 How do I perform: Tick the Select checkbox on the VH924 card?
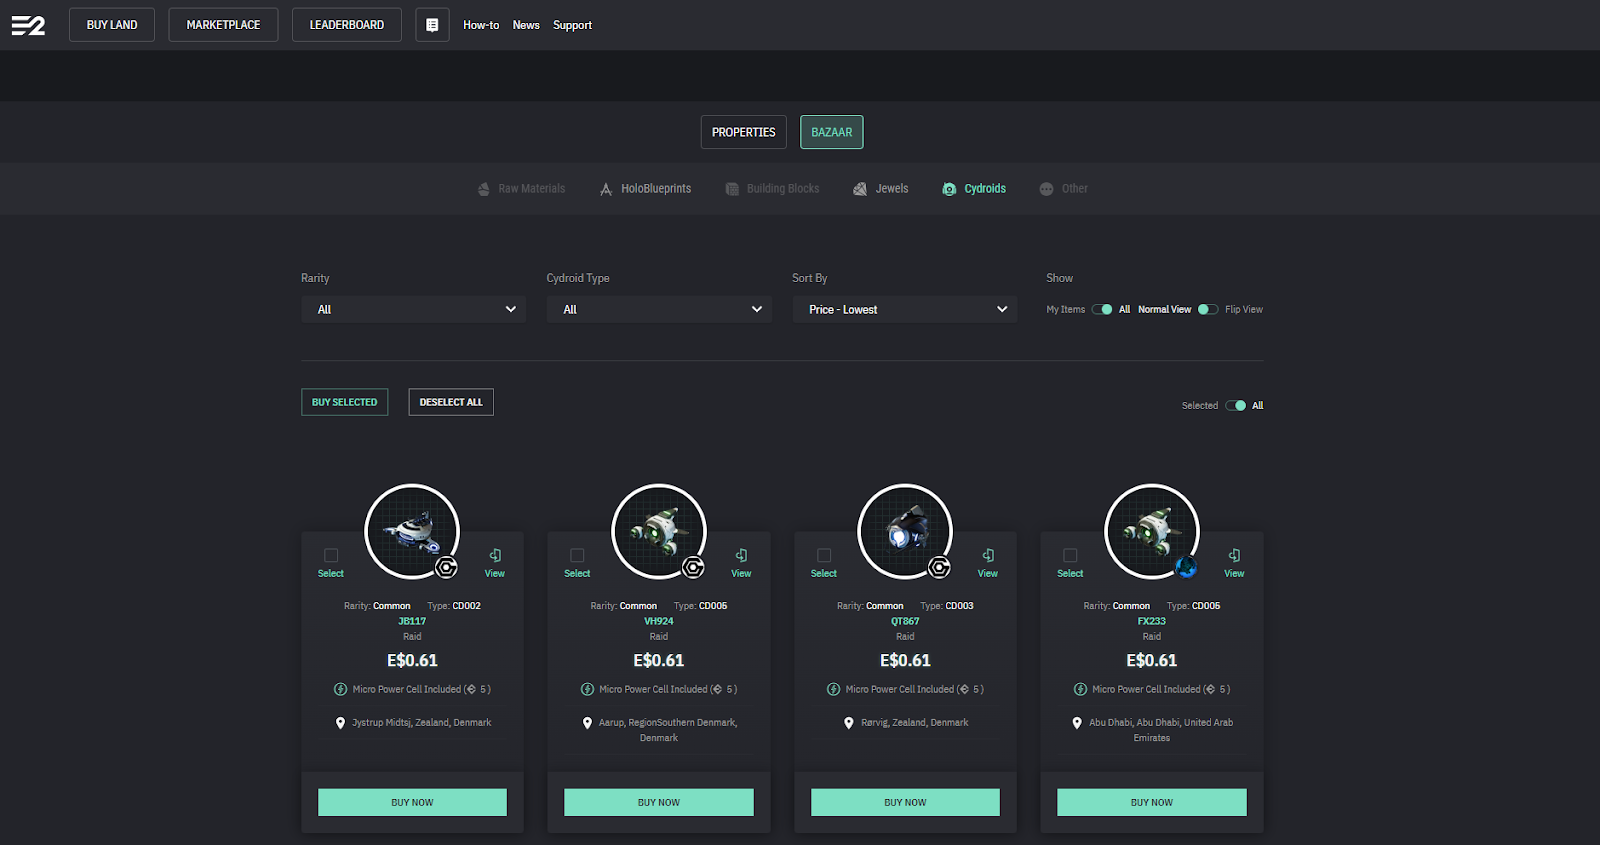tap(577, 555)
